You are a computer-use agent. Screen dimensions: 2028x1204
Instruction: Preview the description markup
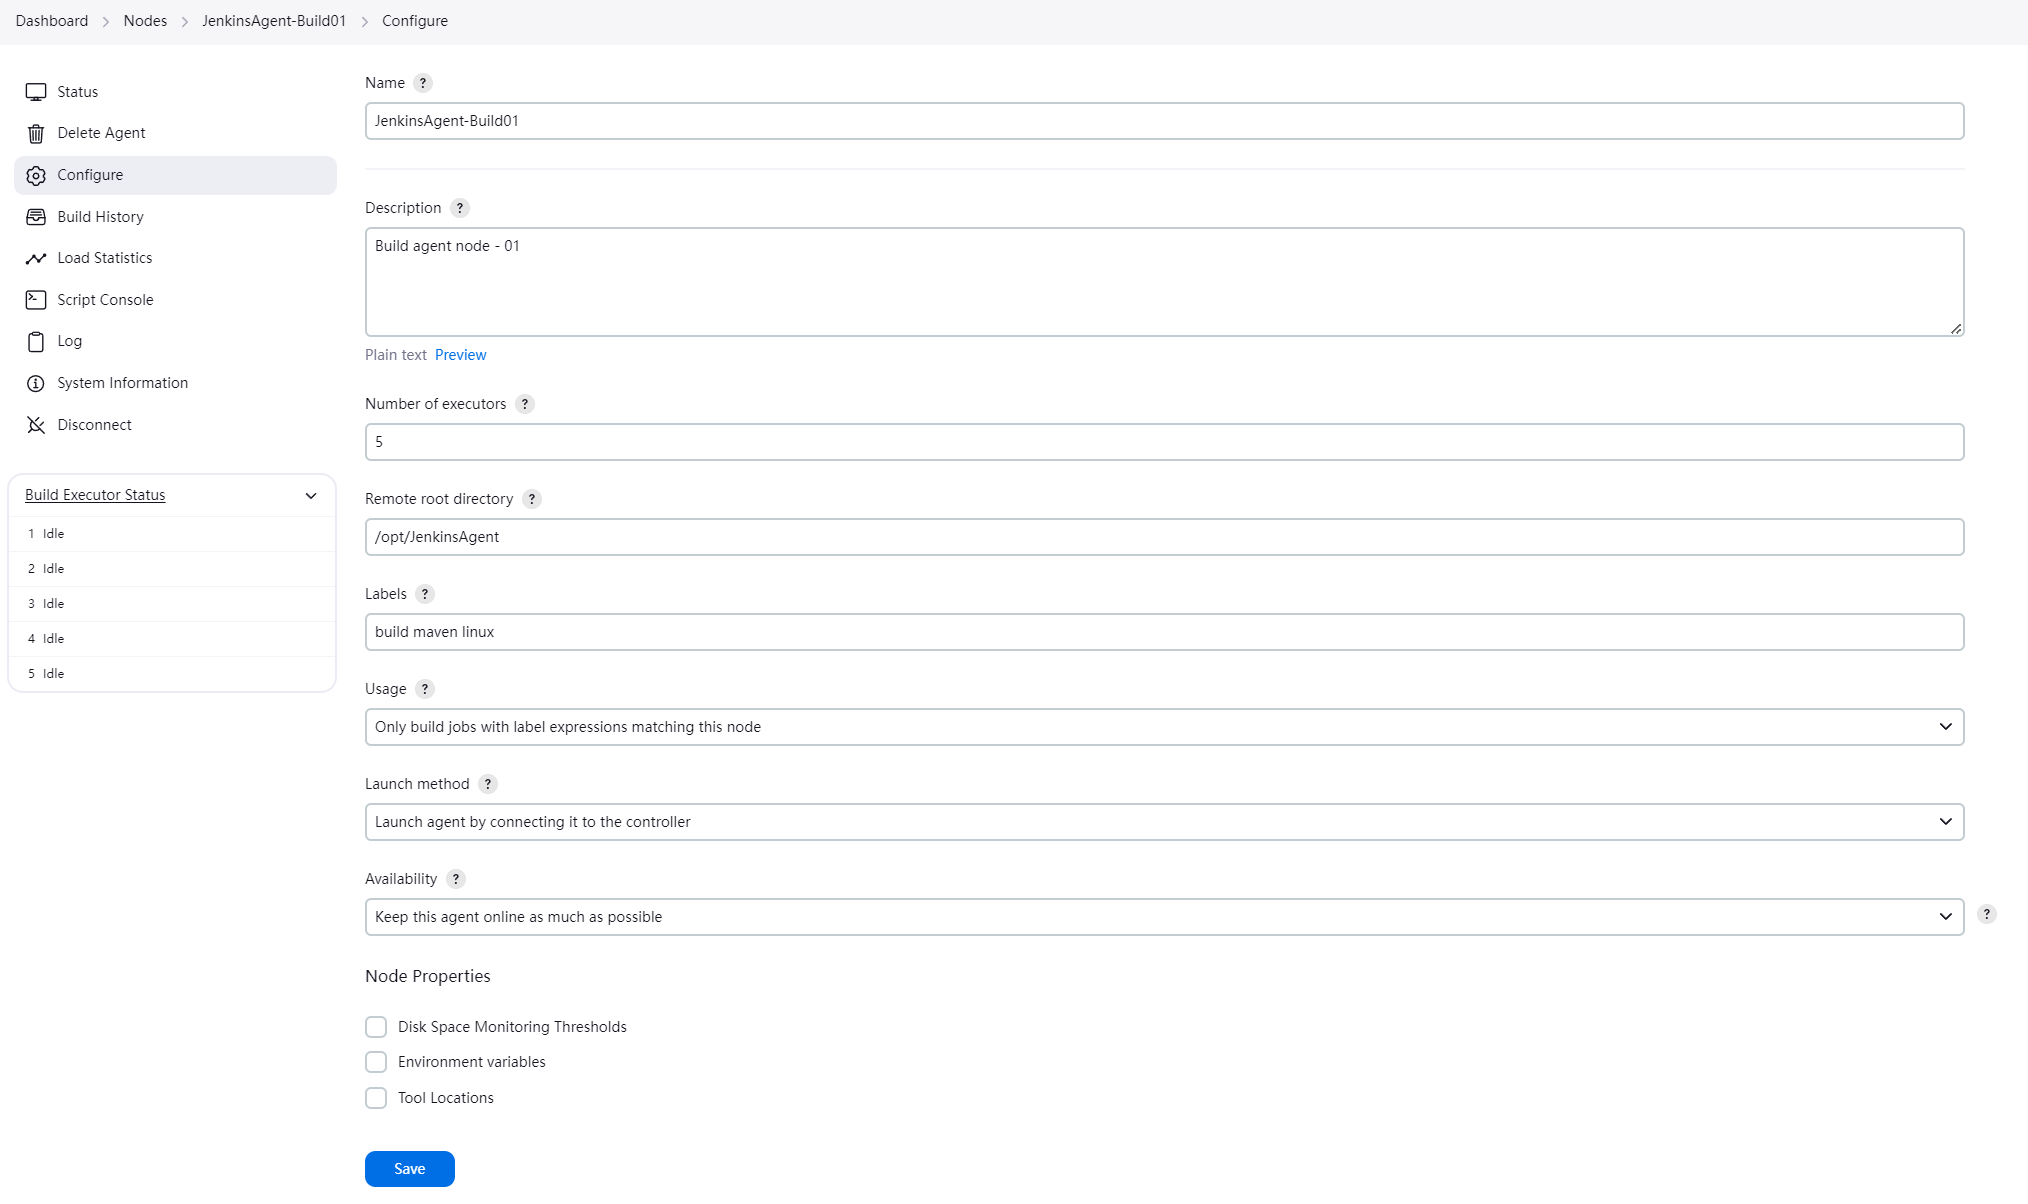click(460, 354)
